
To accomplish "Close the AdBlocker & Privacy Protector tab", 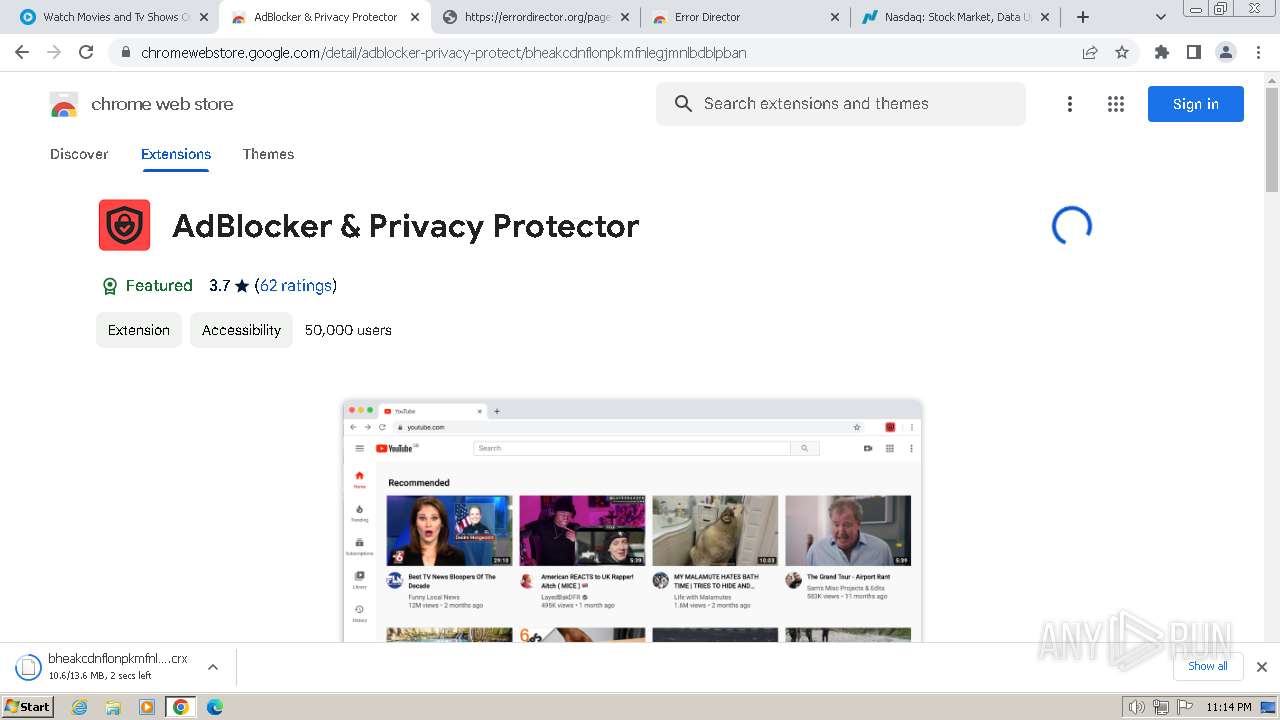I will click(415, 17).
